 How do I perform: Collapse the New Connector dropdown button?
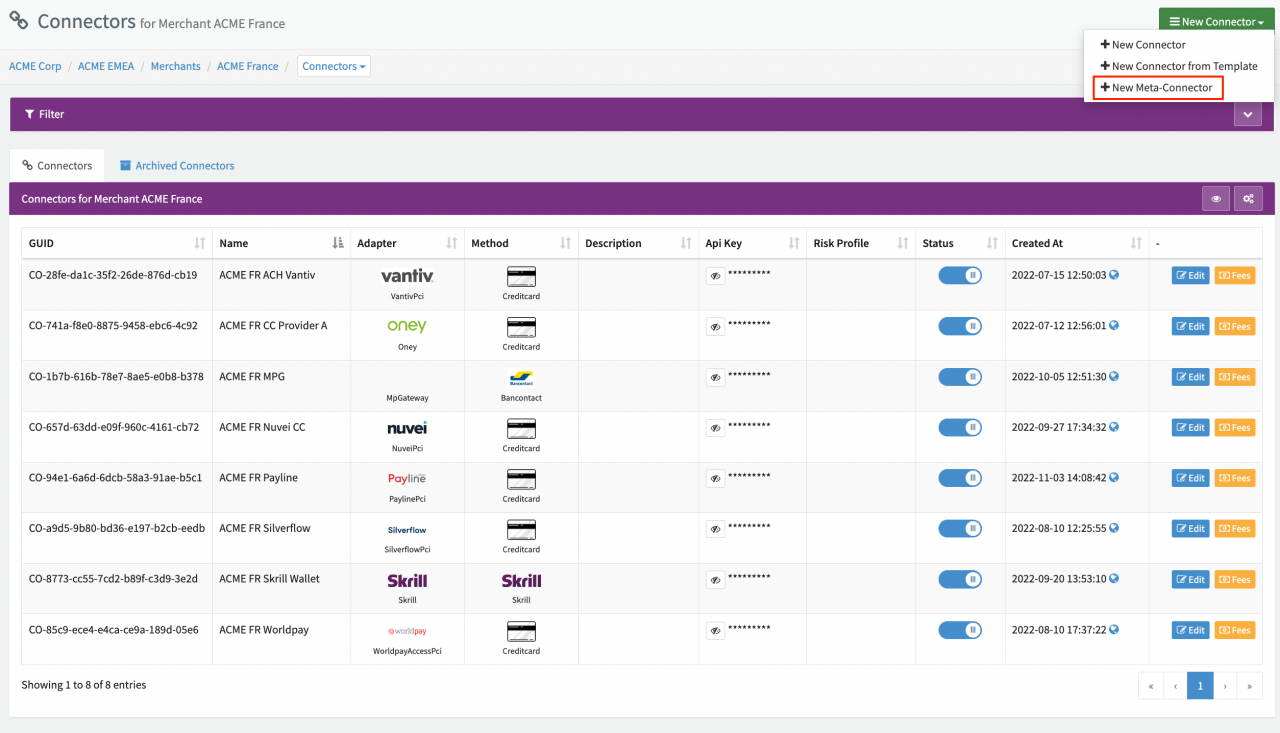[x=1216, y=21]
